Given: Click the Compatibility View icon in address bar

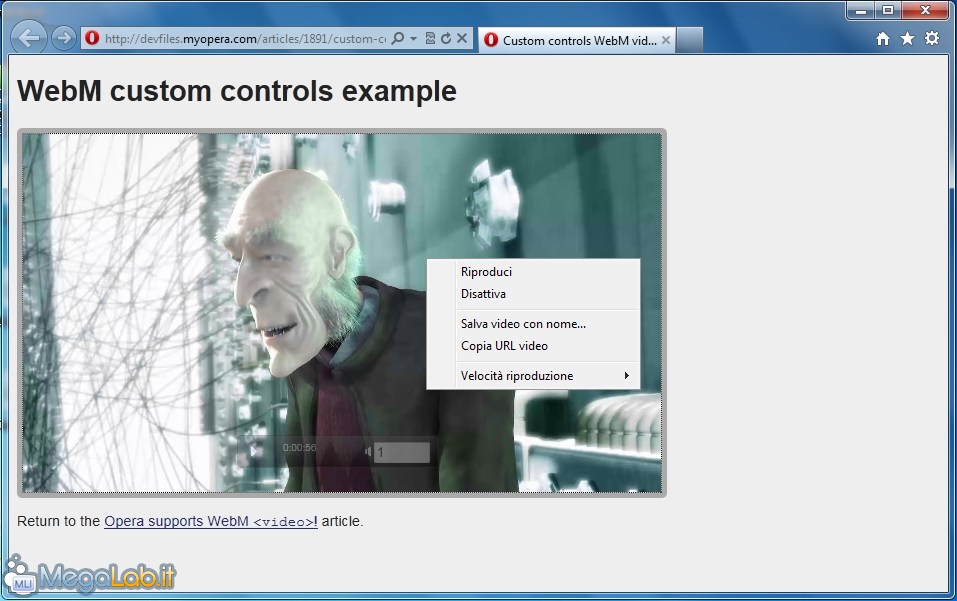Looking at the screenshot, I should click(430, 39).
